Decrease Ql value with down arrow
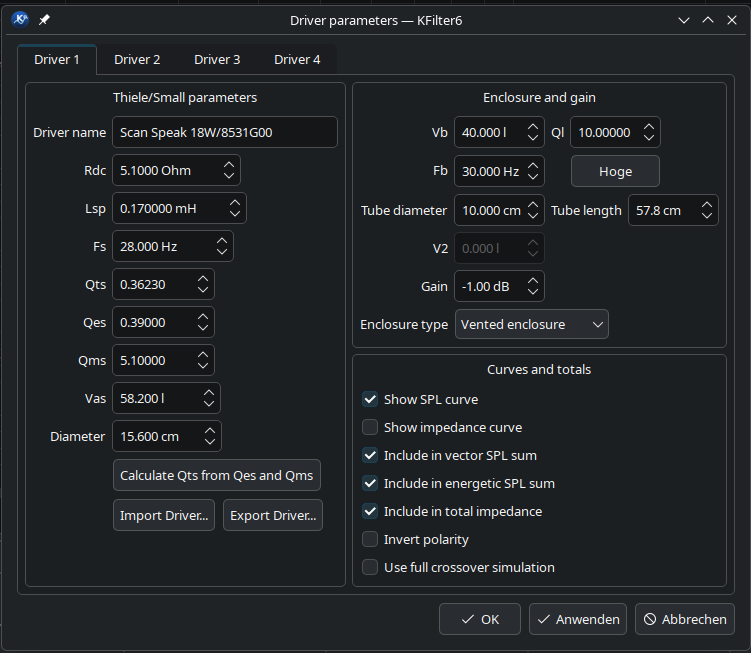The image size is (751, 653). [x=649, y=138]
